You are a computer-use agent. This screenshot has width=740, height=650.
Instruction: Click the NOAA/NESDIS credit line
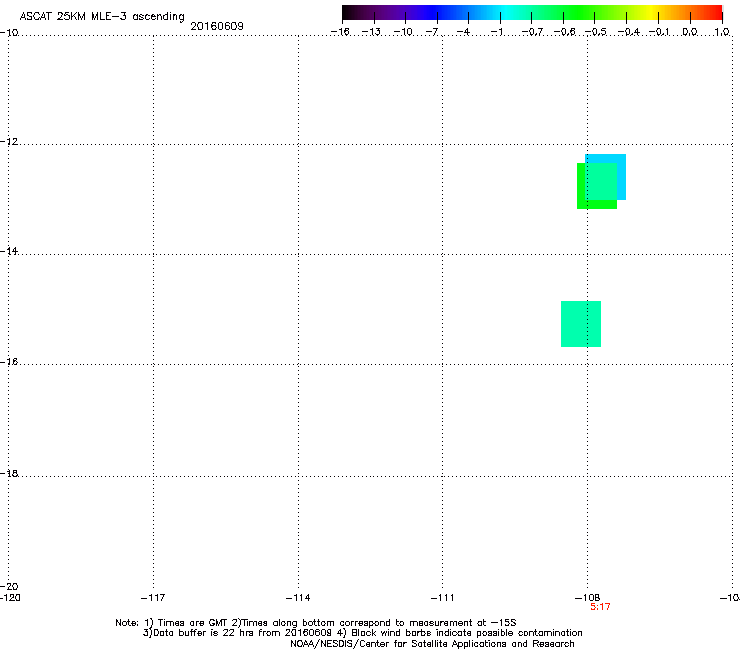click(x=432, y=644)
